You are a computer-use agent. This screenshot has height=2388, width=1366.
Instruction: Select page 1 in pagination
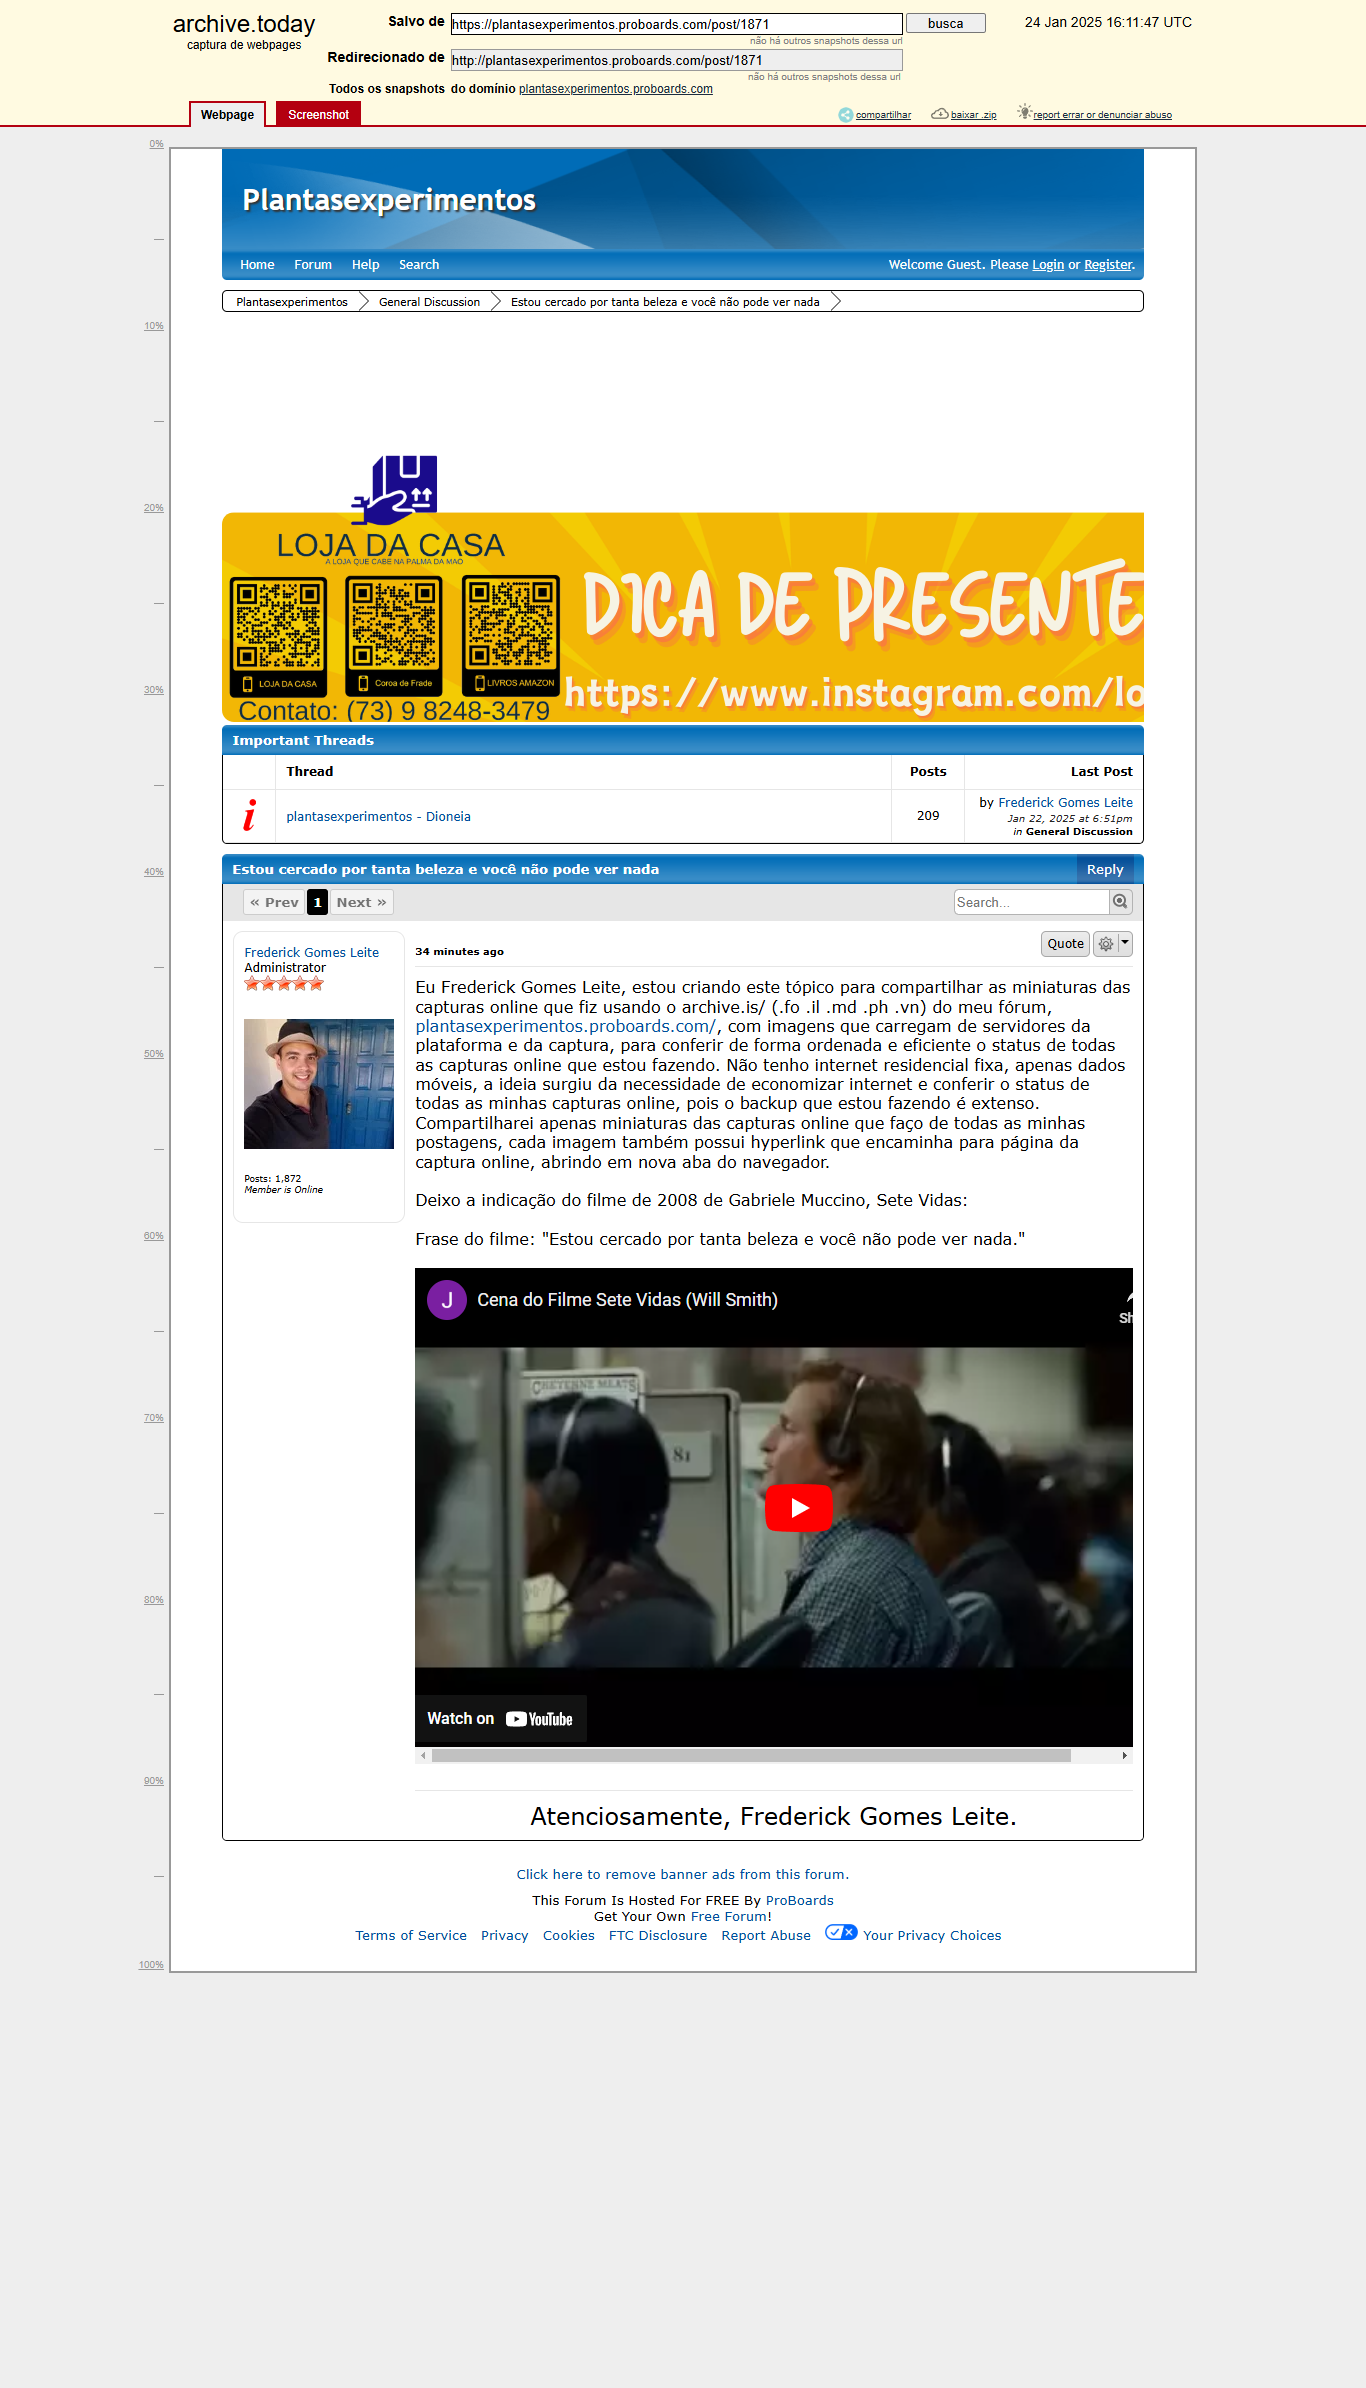tap(317, 902)
